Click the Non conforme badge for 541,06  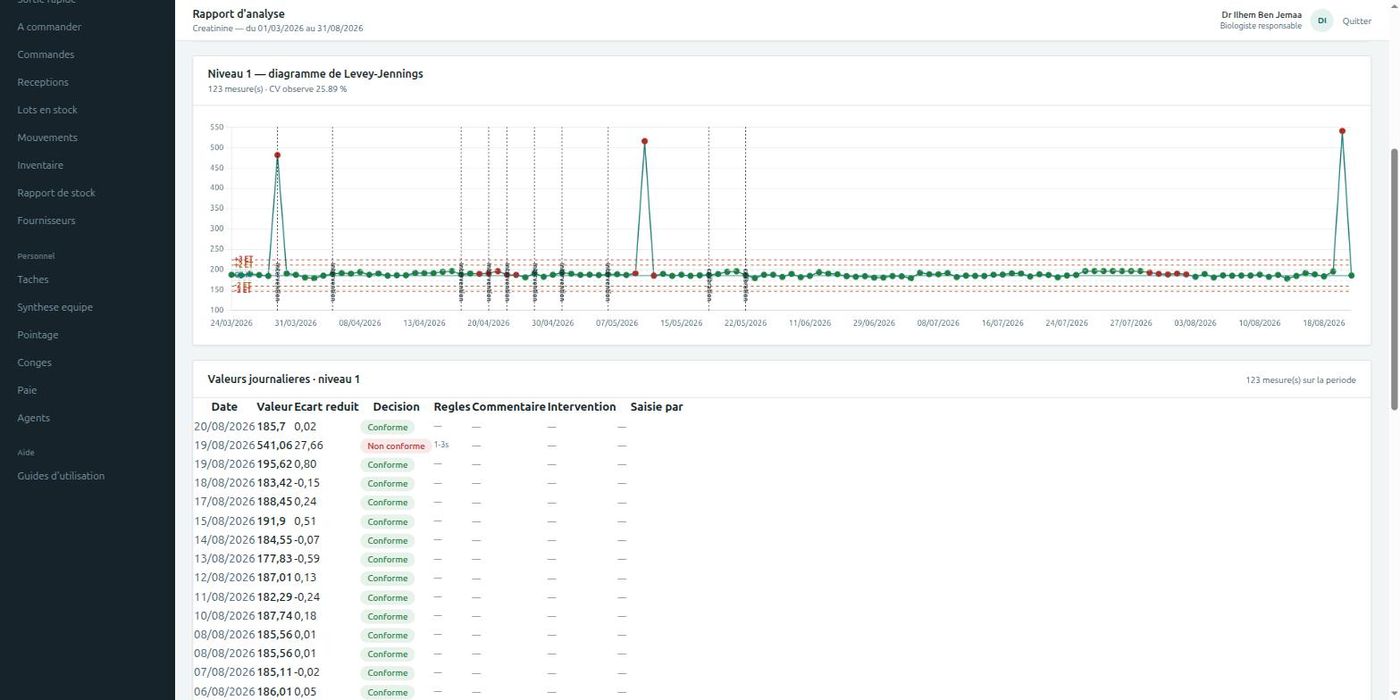tap(396, 446)
